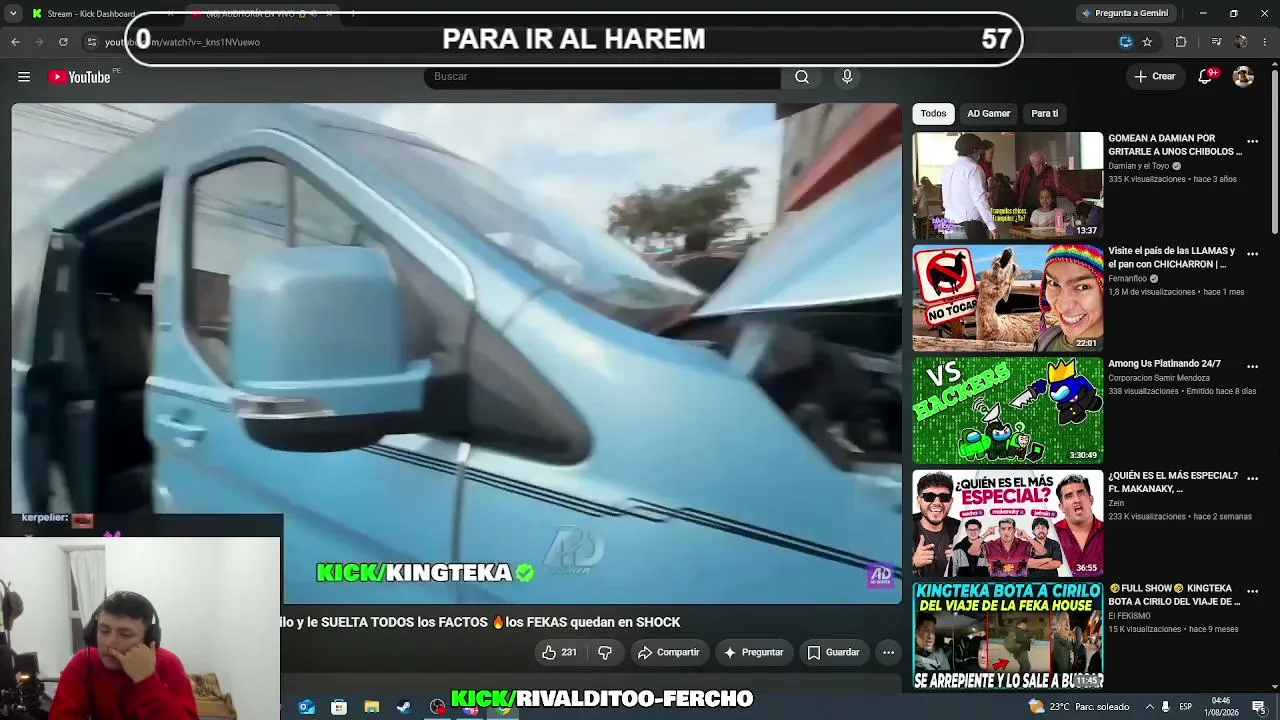Image resolution: width=1280 pixels, height=720 pixels.
Task: Open the Chrome profile avatar
Action: click(1241, 42)
